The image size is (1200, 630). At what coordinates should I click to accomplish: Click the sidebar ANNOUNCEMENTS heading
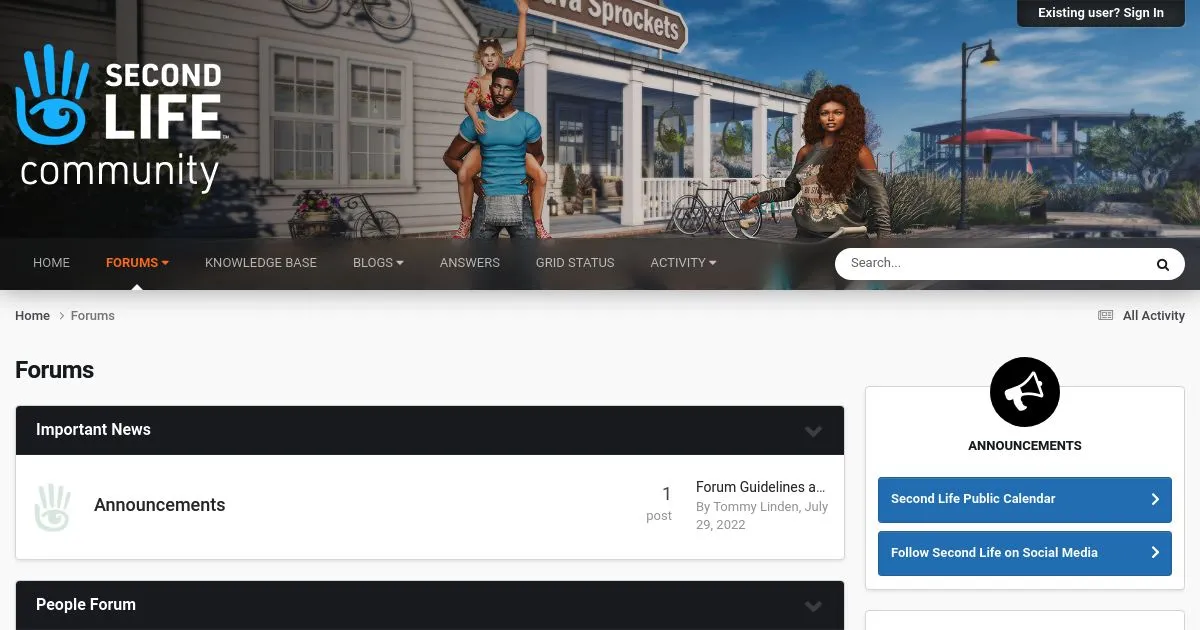(1025, 446)
